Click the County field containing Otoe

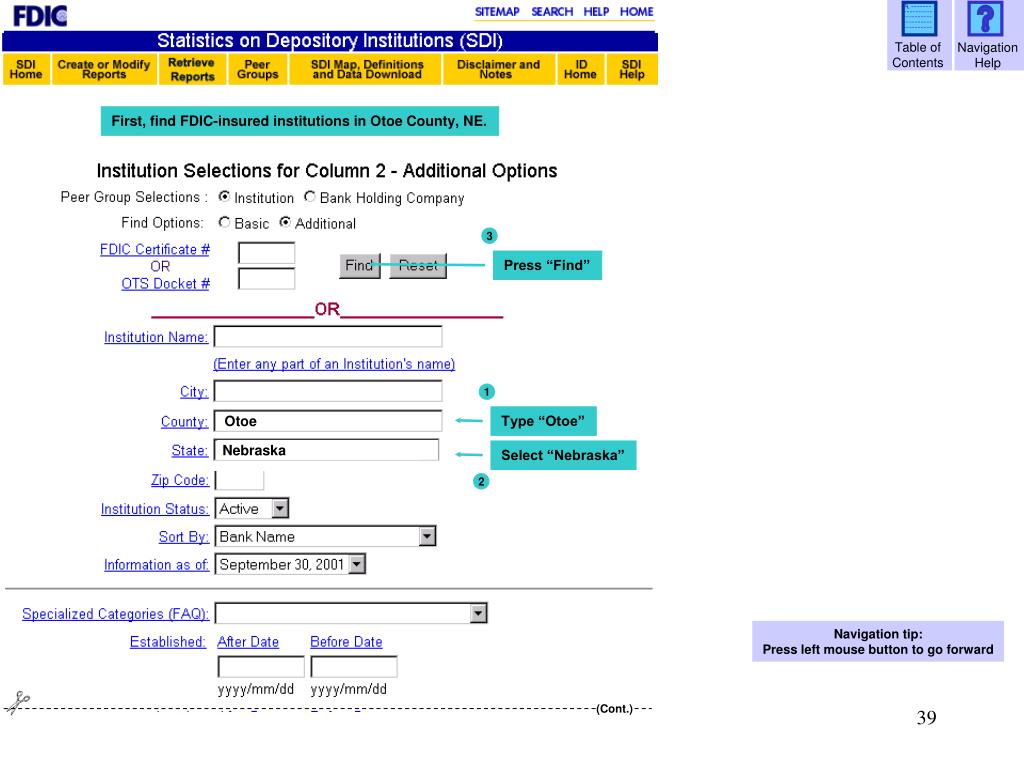pos(328,421)
